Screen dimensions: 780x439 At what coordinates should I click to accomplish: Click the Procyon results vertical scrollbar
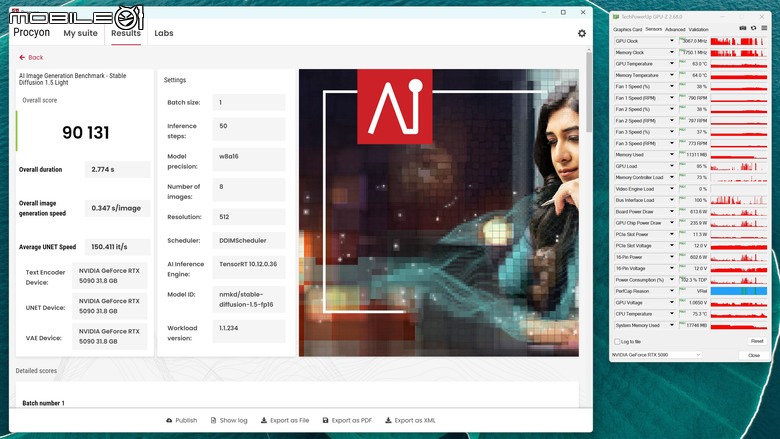(x=589, y=92)
